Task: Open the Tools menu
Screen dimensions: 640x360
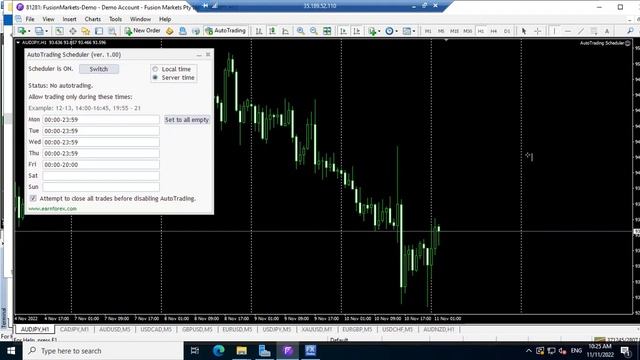Action: point(116,19)
